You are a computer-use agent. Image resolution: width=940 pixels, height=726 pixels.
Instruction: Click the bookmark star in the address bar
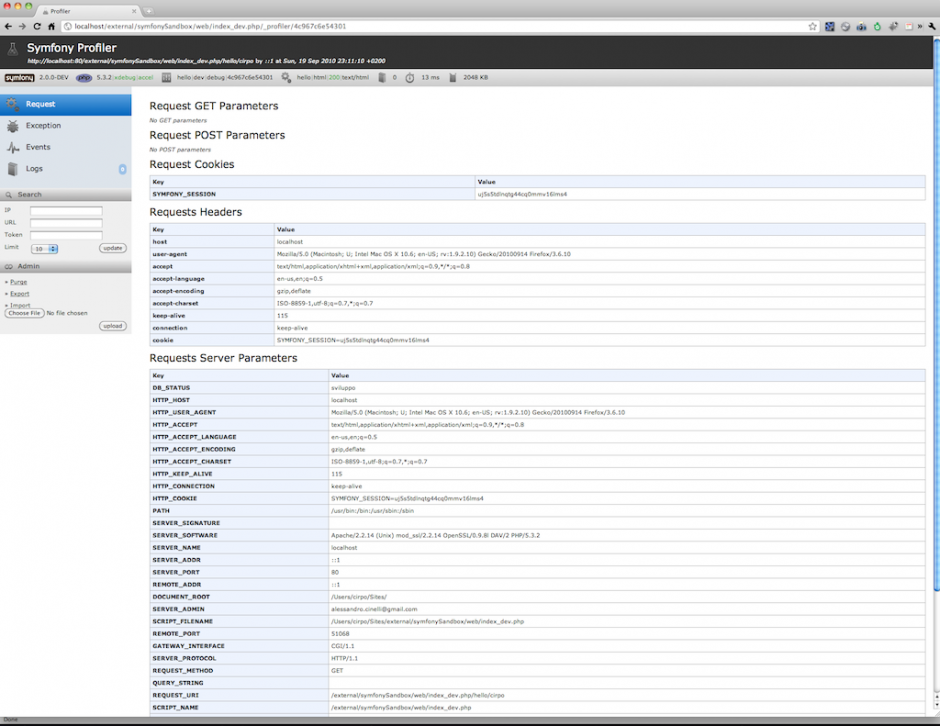(x=813, y=26)
